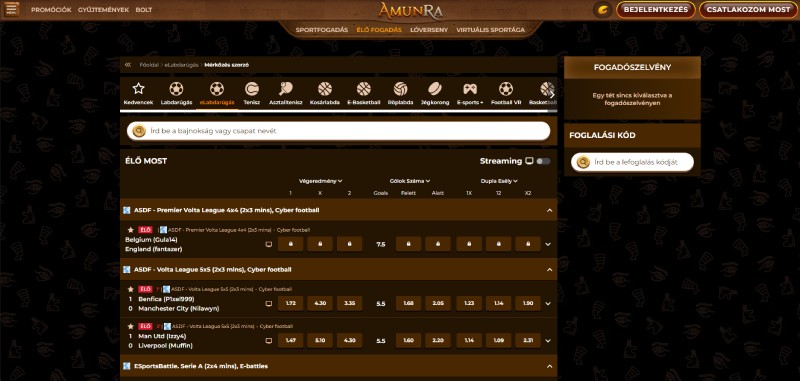Click the Bejelentkezés button
Viewport: 800px width, 381px height.
pyautogui.click(x=656, y=10)
